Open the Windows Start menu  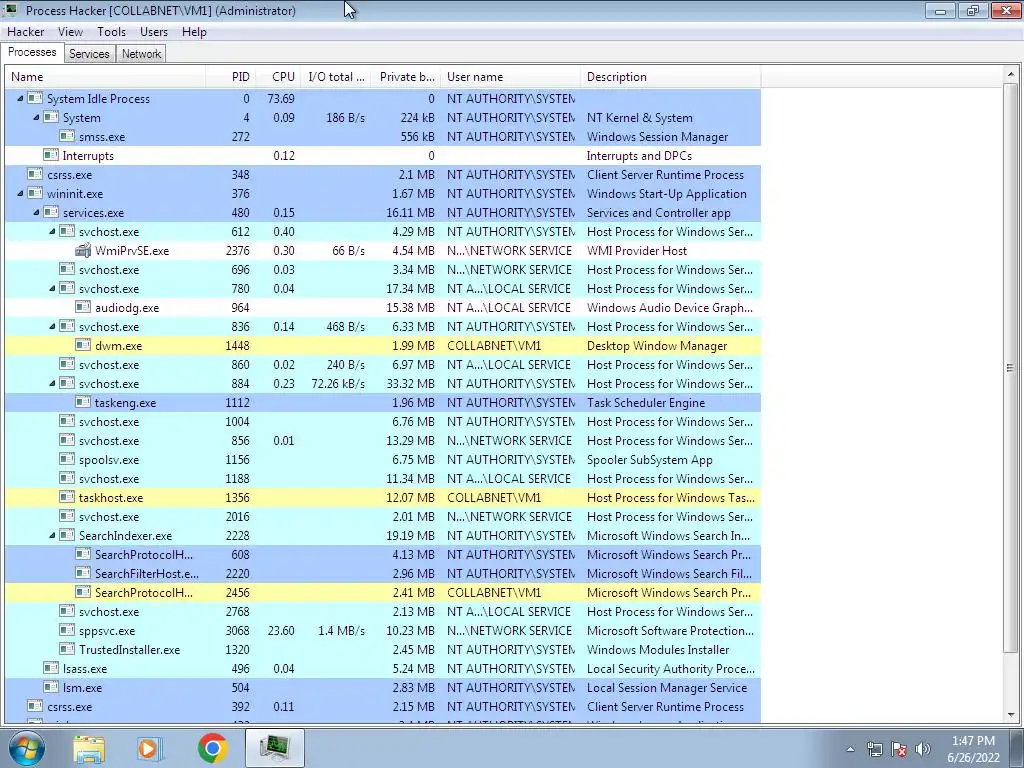click(27, 748)
